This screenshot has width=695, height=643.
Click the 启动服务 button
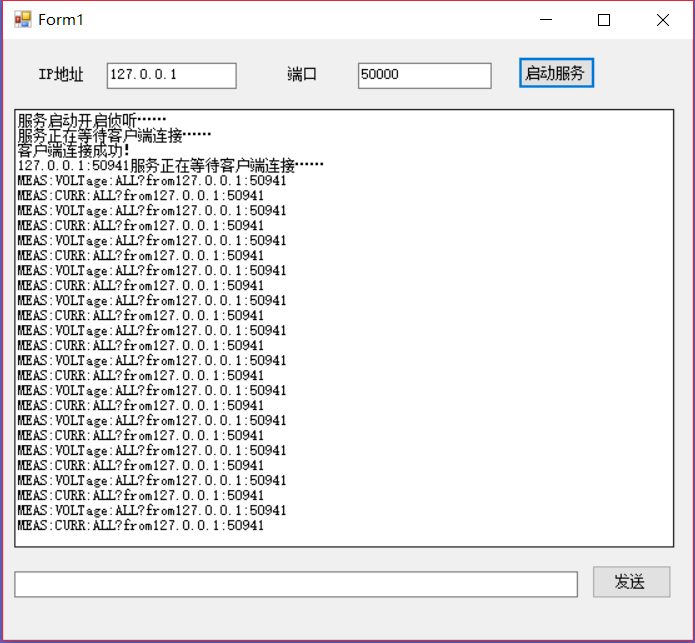[x=556, y=73]
